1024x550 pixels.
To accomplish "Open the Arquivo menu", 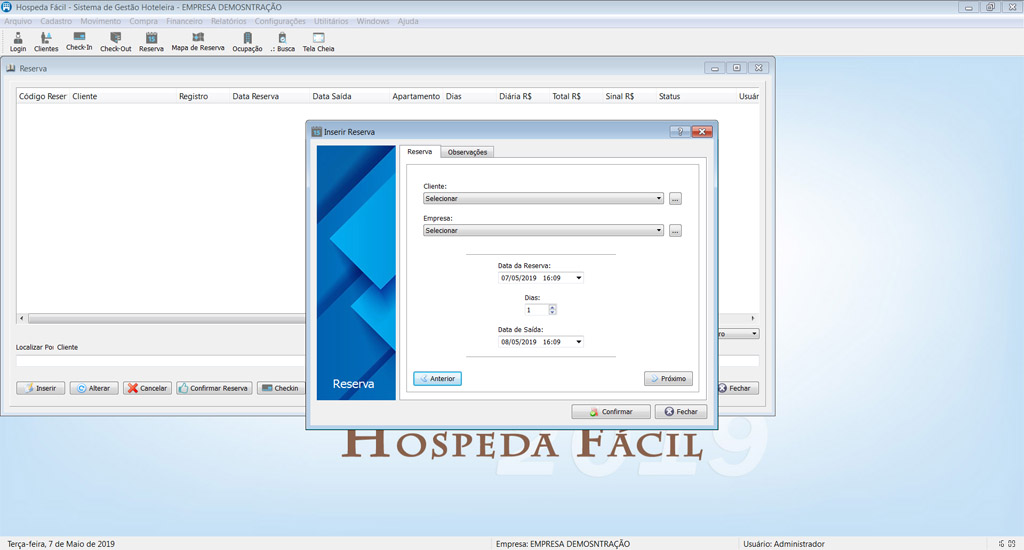I will [x=18, y=21].
